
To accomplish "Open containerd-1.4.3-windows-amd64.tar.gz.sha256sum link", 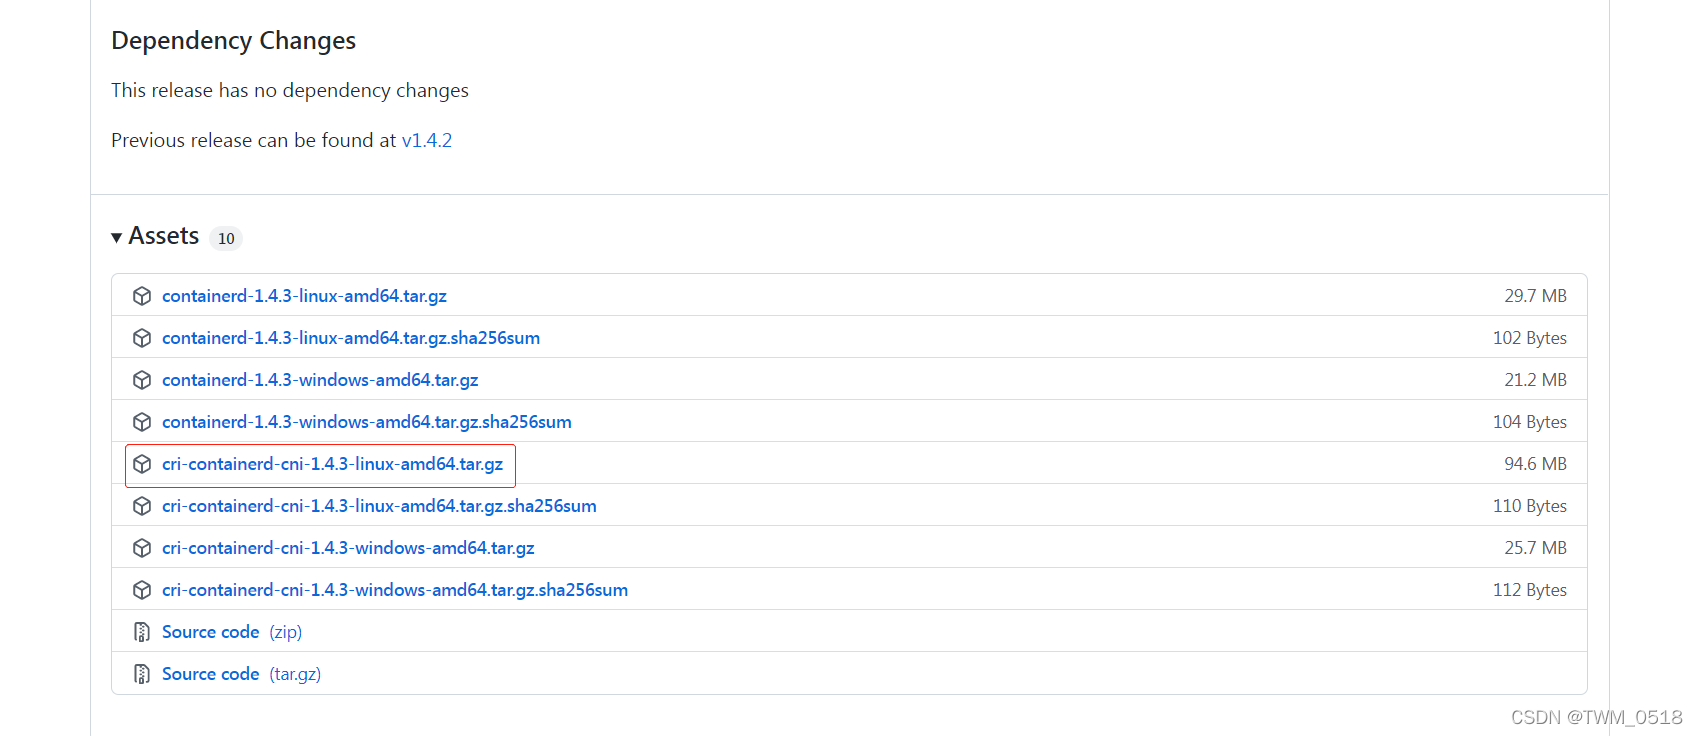I will (367, 422).
